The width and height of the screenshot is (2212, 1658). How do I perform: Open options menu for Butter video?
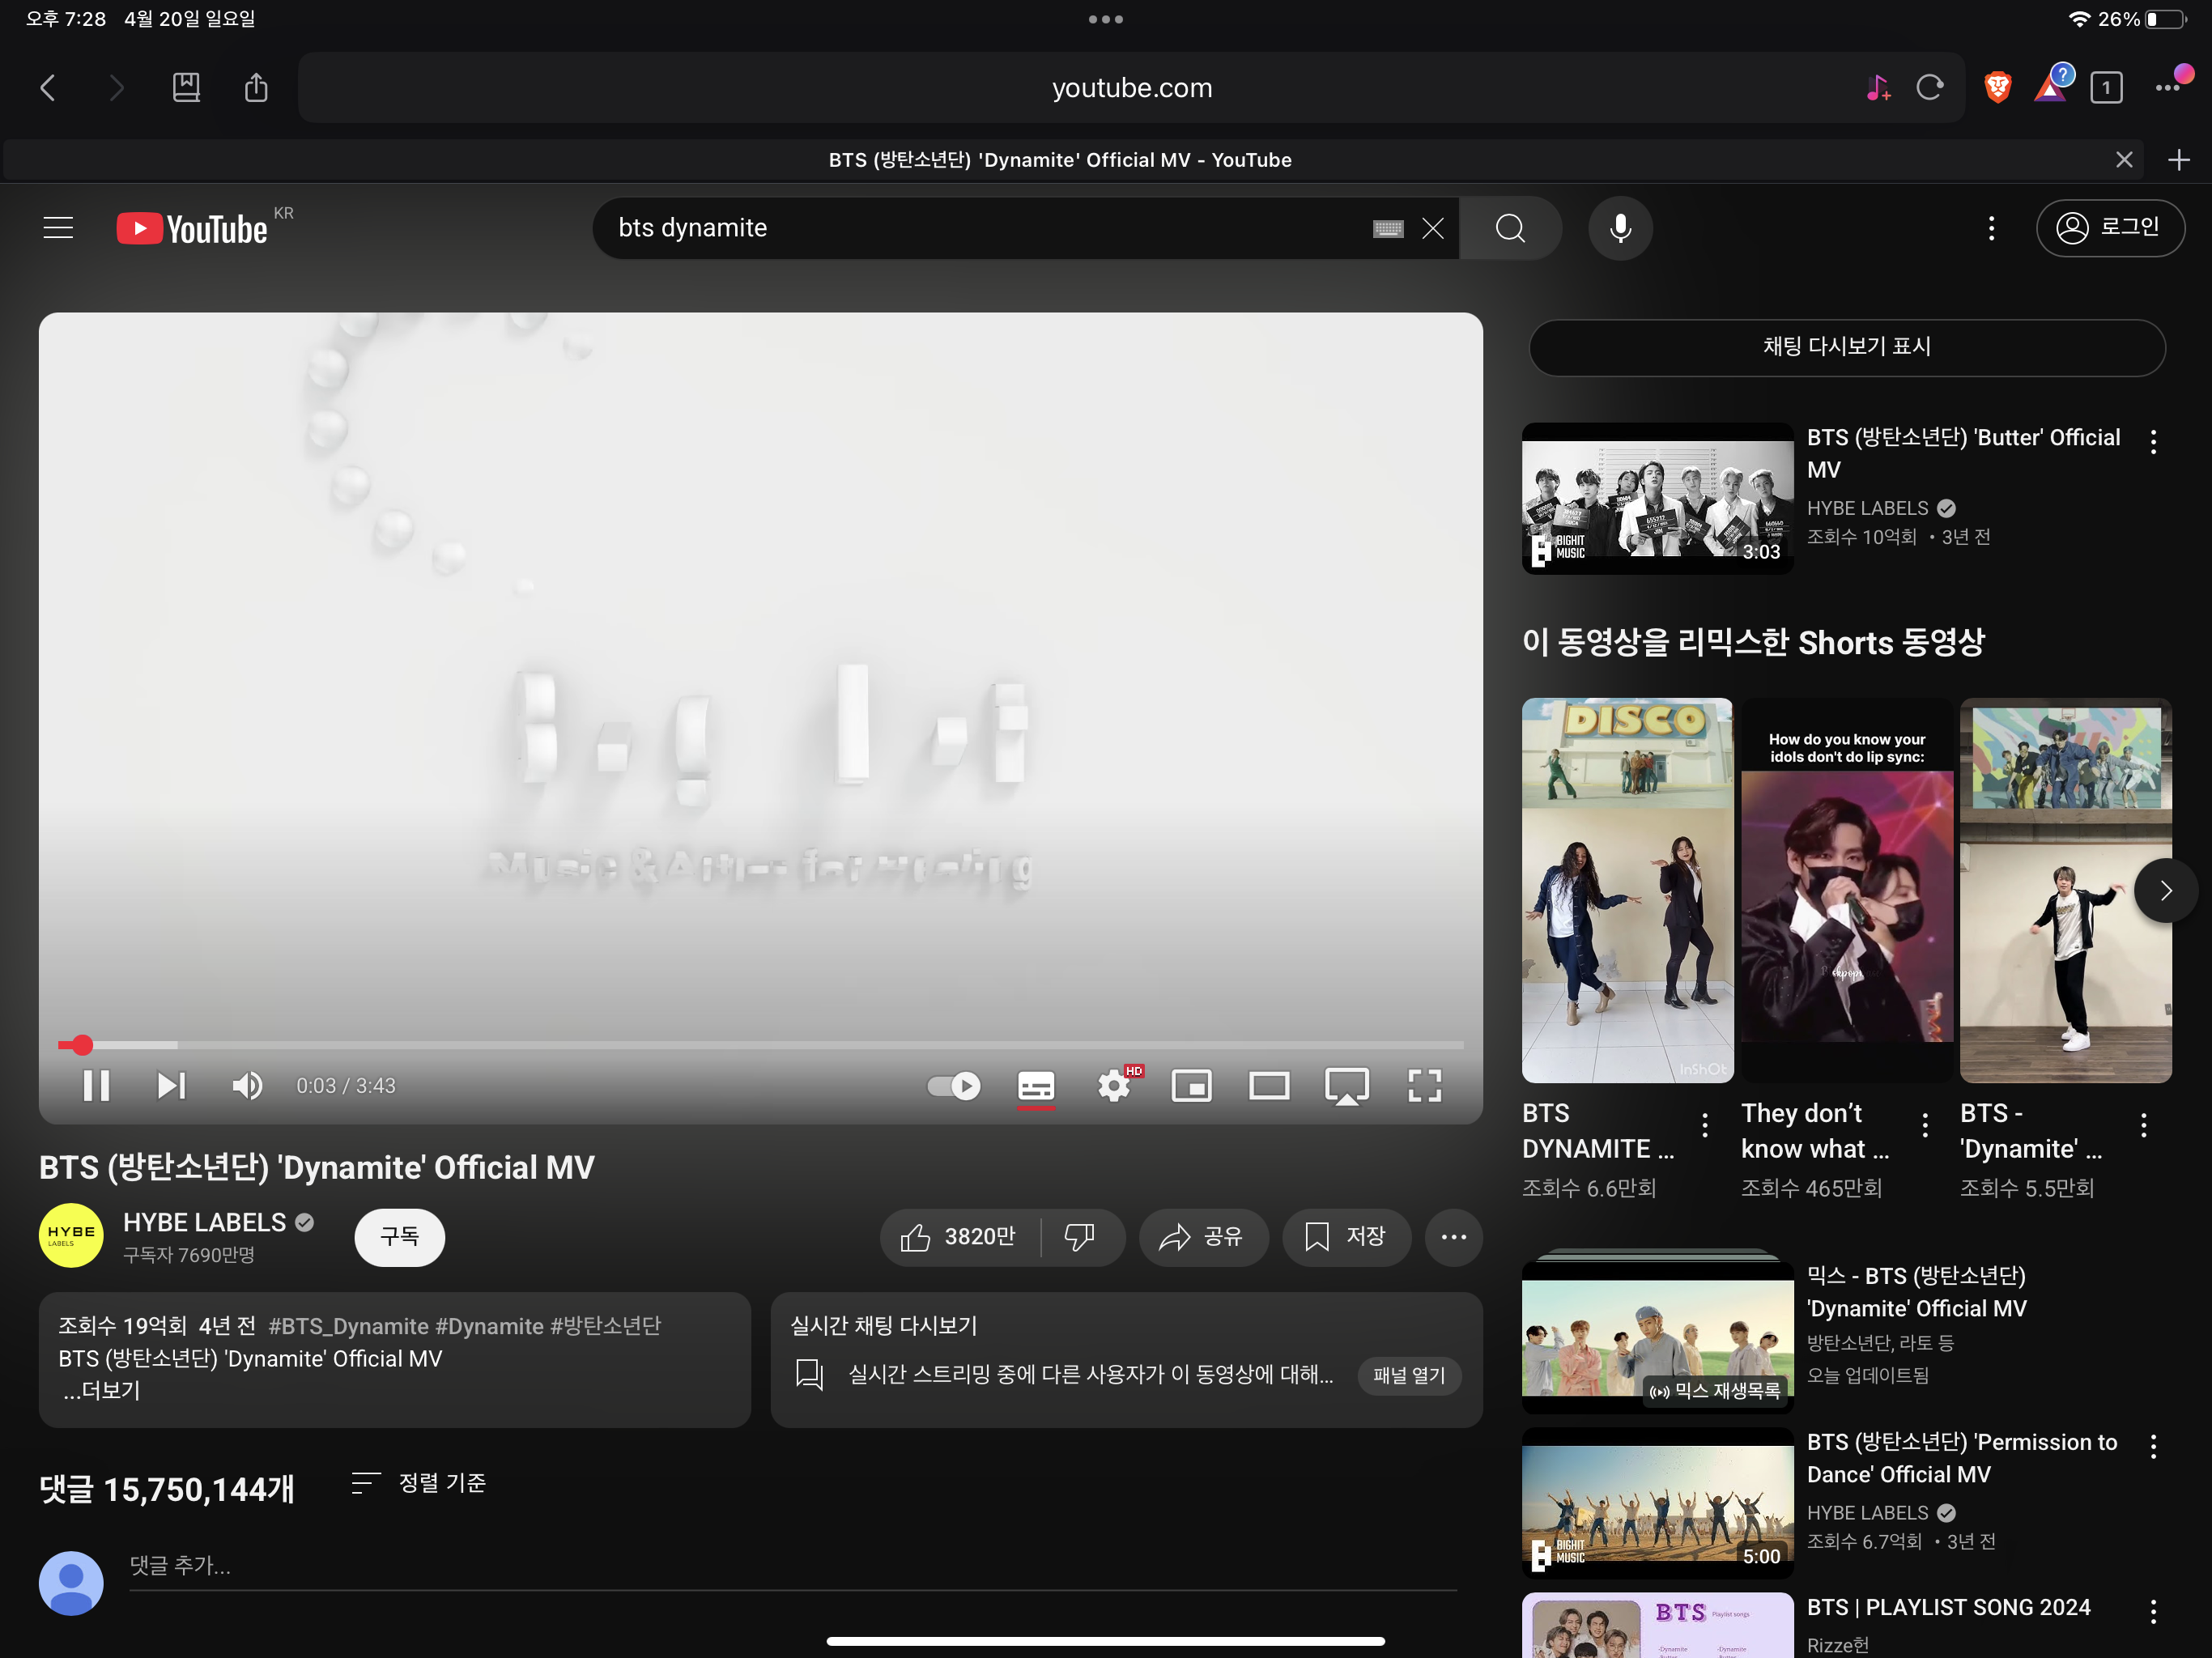(2153, 441)
